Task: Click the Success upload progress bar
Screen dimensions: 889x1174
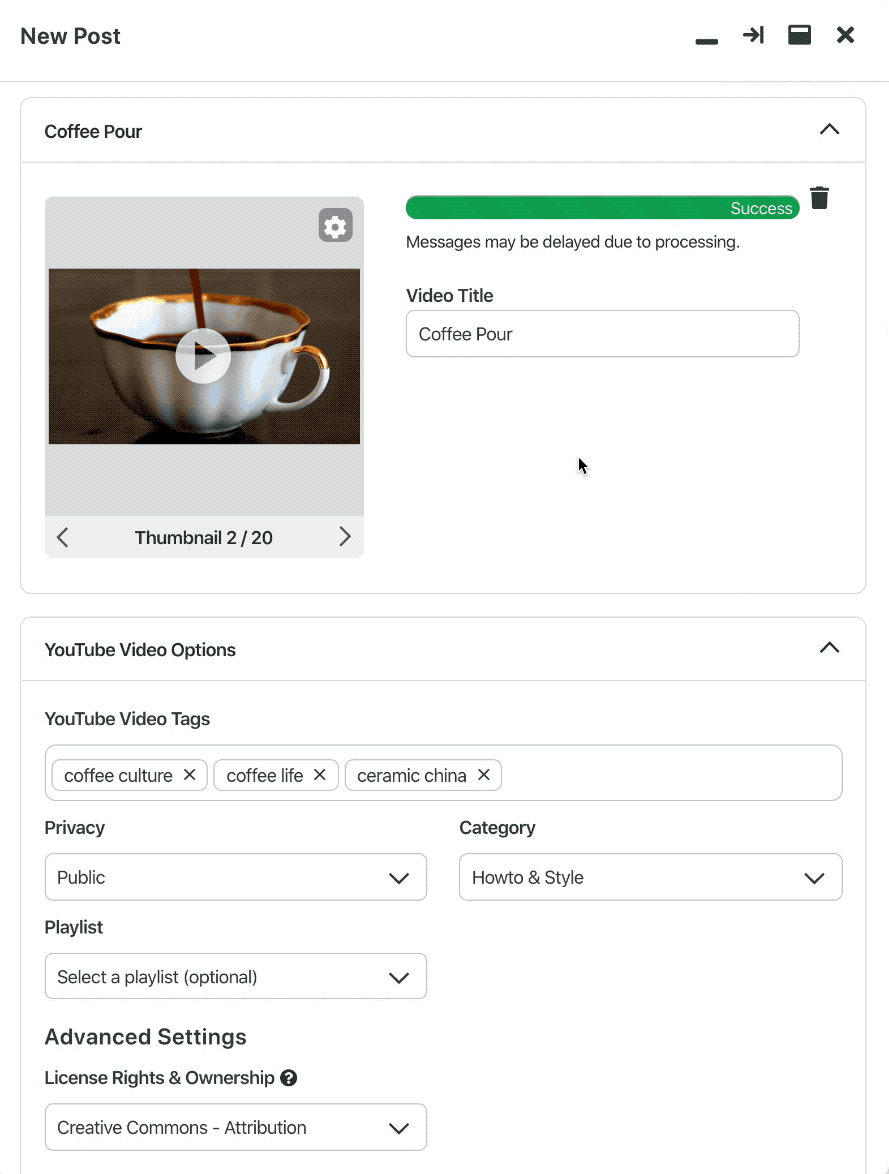Action: (602, 207)
